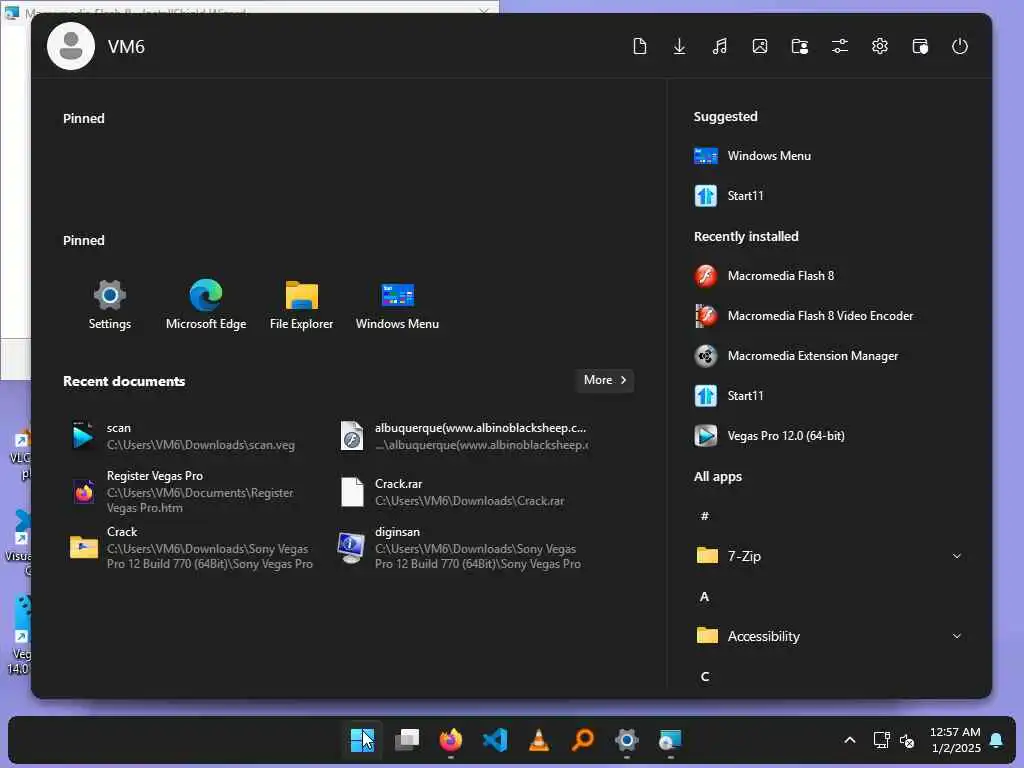The height and width of the screenshot is (768, 1024).
Task: Expand the 7-Zip folder chevron
Action: tap(957, 556)
